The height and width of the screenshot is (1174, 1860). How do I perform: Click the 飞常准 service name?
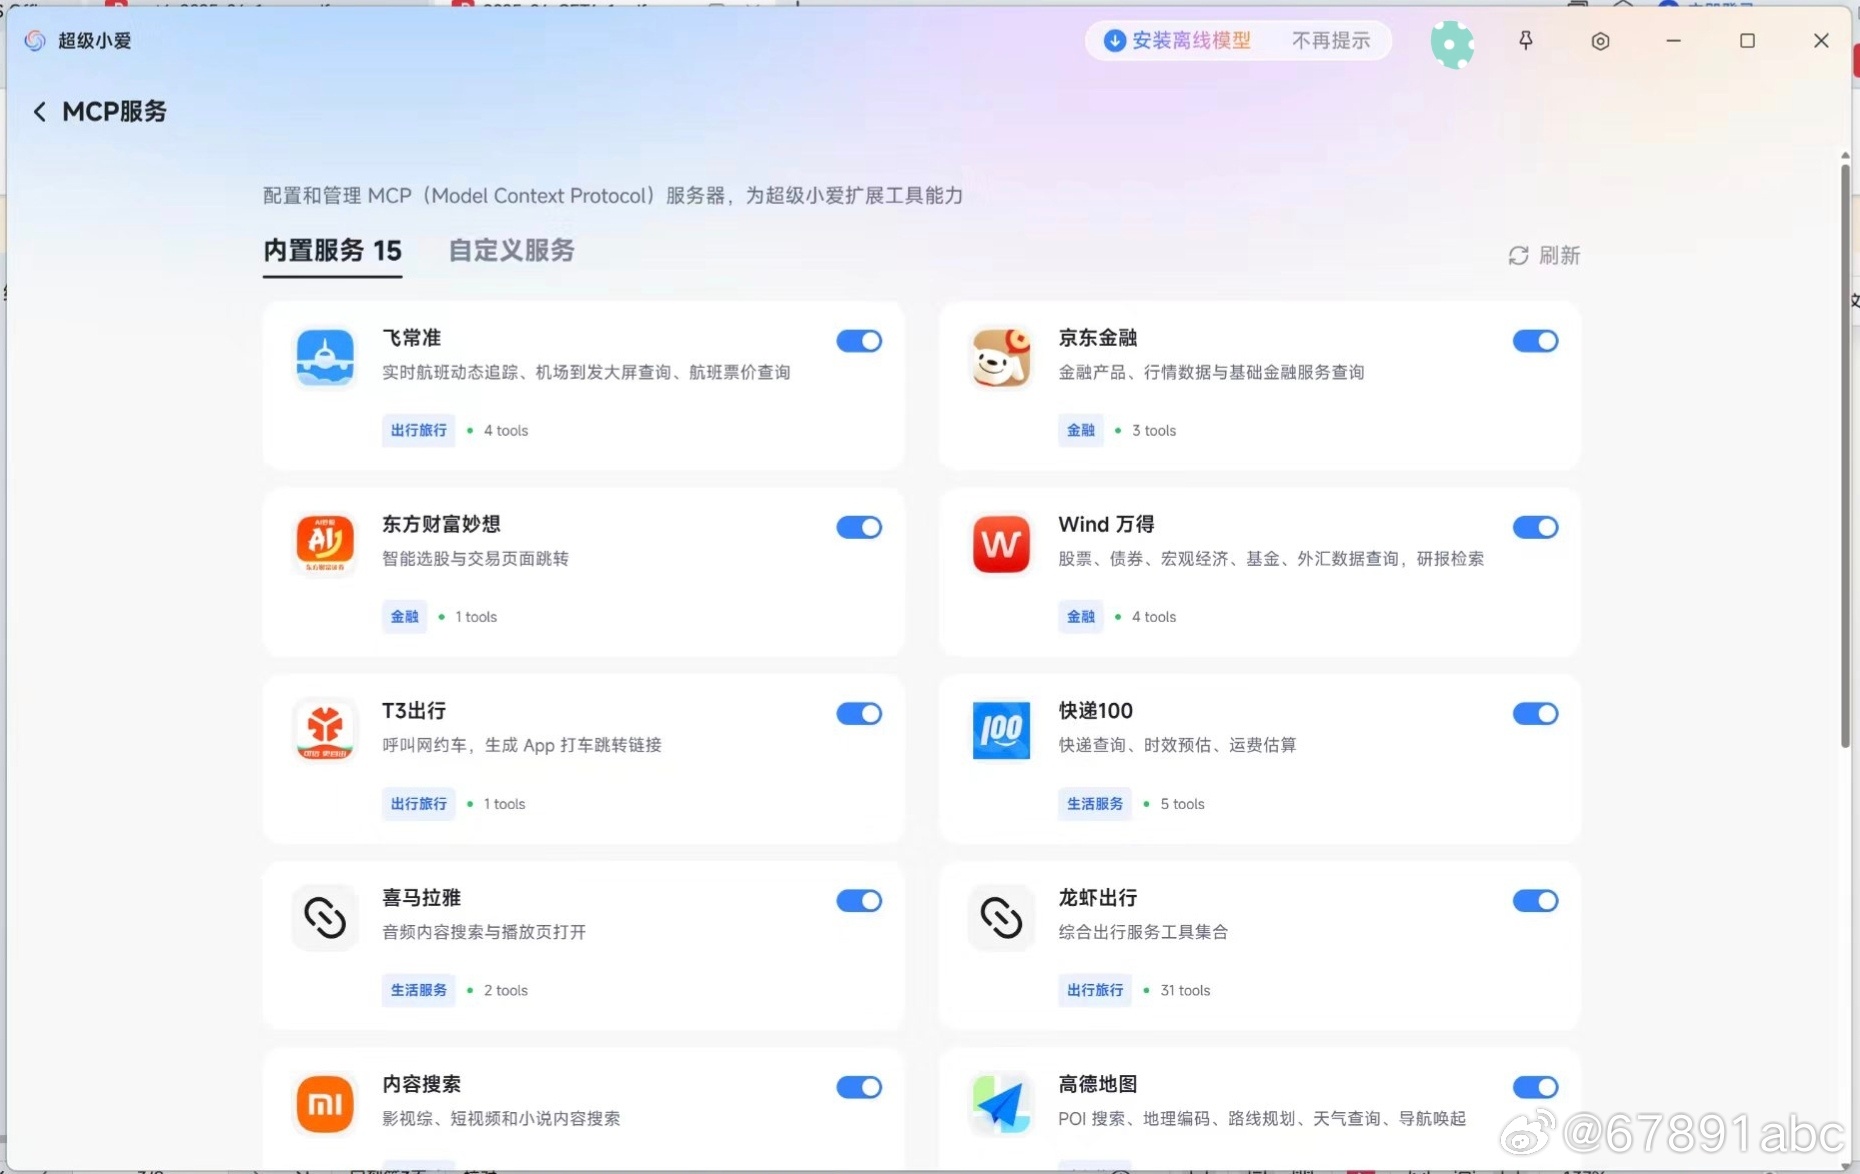(x=411, y=338)
